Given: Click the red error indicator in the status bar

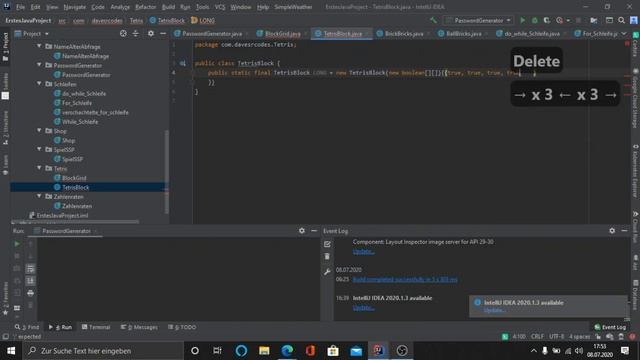Looking at the screenshot, I should [632, 337].
